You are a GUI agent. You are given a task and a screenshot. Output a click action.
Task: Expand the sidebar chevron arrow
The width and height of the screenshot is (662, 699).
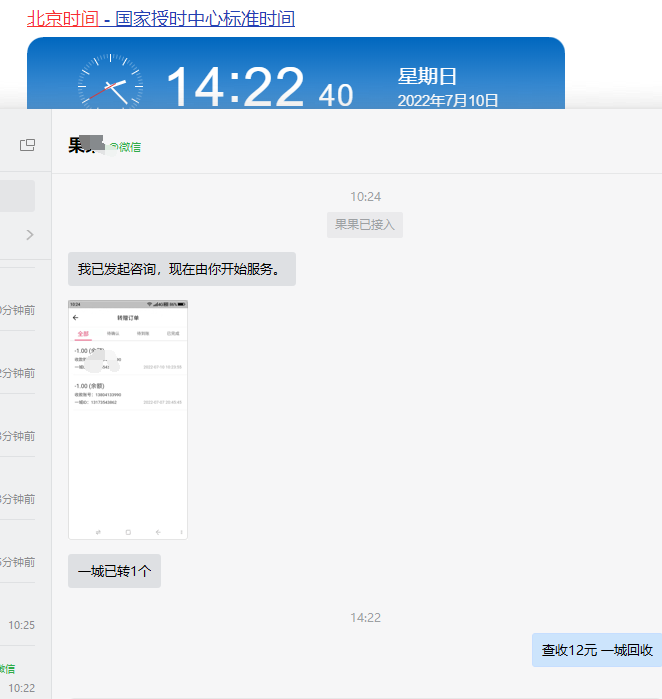pyautogui.click(x=29, y=234)
